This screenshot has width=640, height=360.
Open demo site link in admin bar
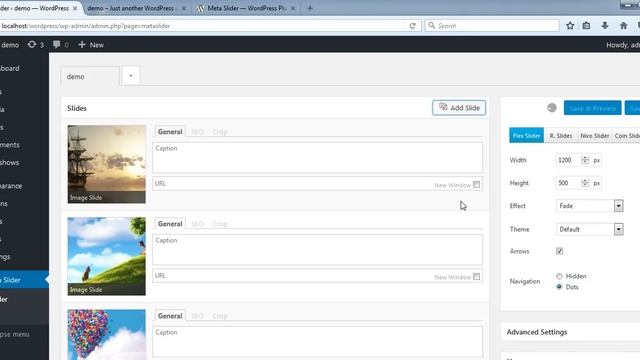(10, 45)
